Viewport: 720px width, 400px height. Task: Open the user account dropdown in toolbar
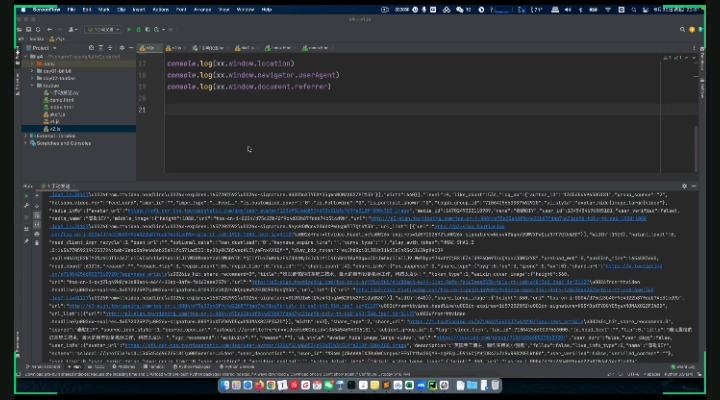[73, 29]
